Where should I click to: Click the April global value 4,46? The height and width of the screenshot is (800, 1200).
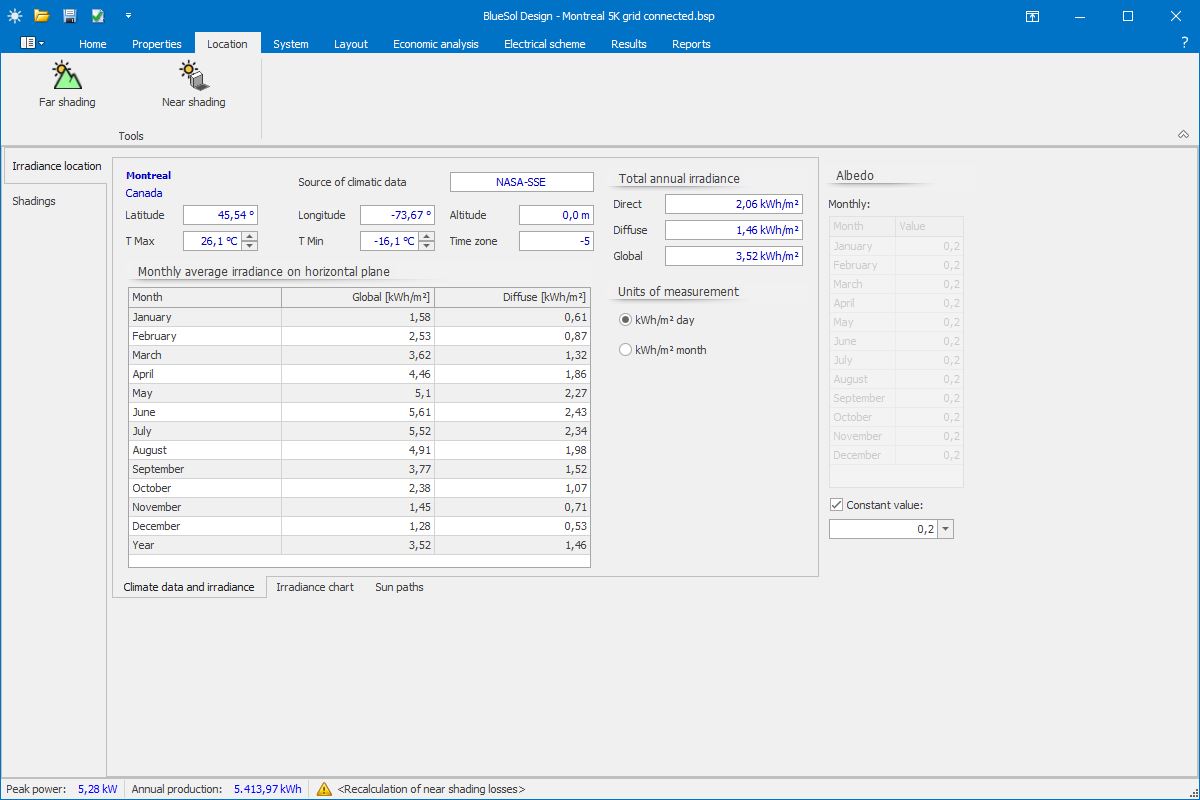[x=358, y=374]
